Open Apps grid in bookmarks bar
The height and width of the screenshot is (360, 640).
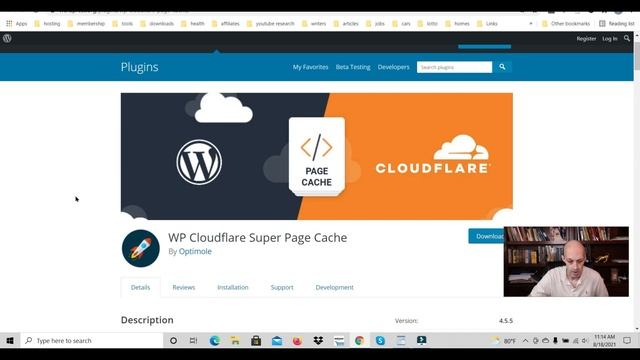(x=16, y=24)
